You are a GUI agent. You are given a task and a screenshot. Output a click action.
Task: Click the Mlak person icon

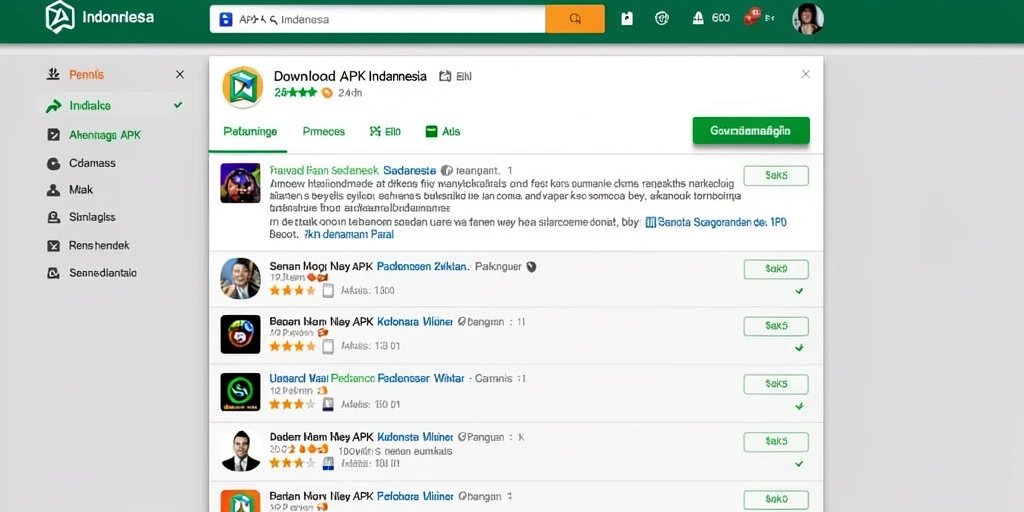[x=54, y=191]
